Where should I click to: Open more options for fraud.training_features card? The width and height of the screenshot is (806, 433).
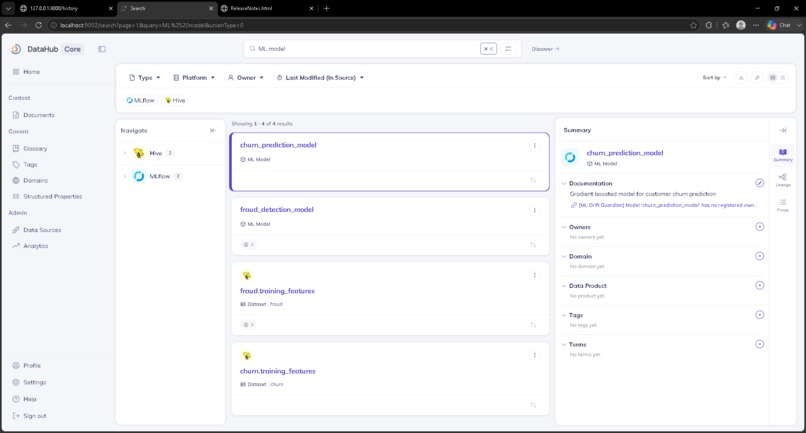pos(535,275)
